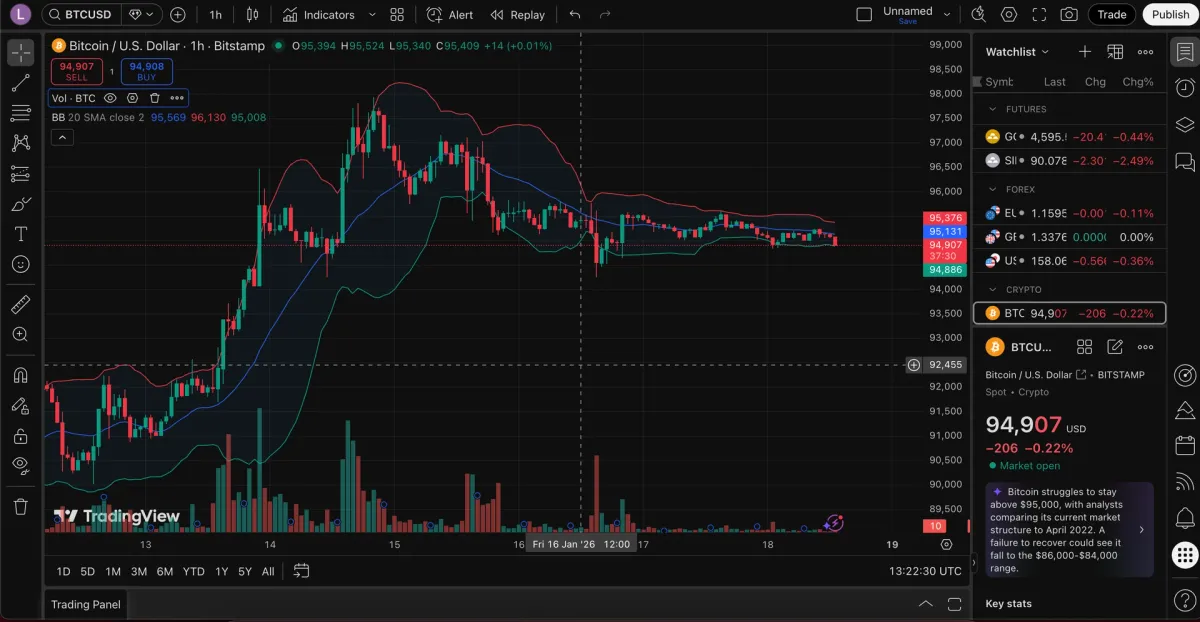This screenshot has width=1200, height=622.
Task: Collapse the bottom panel chevron
Action: click(926, 604)
